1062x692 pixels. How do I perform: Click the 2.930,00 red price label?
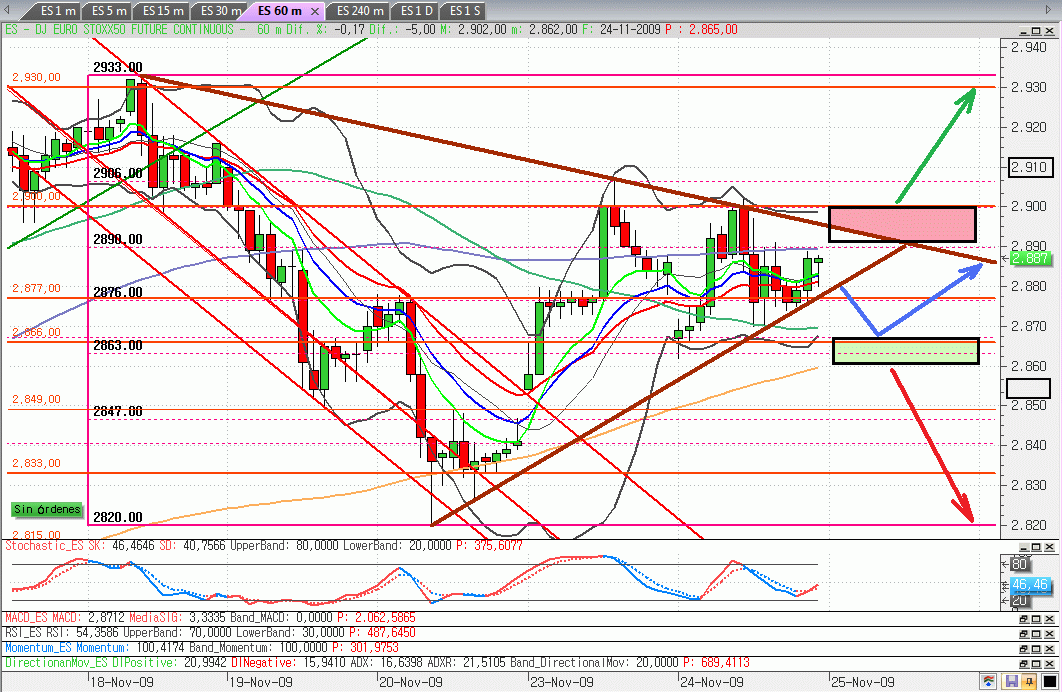(x=36, y=77)
